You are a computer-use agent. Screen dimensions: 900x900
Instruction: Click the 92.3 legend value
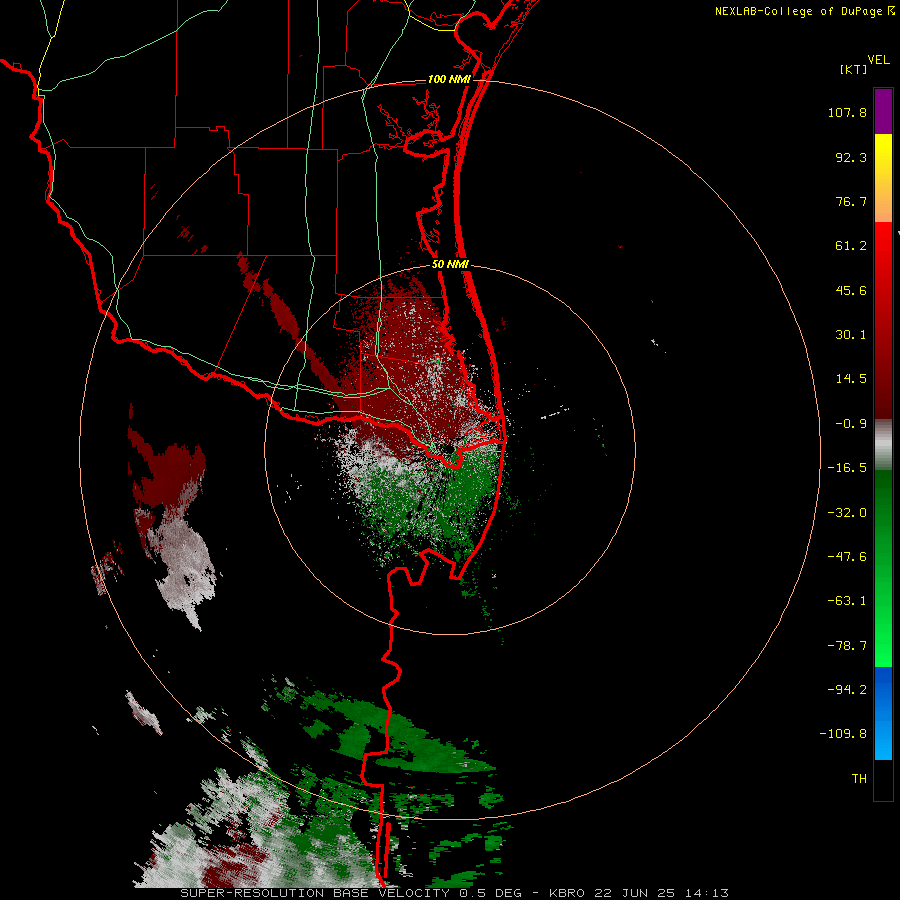pyautogui.click(x=851, y=157)
